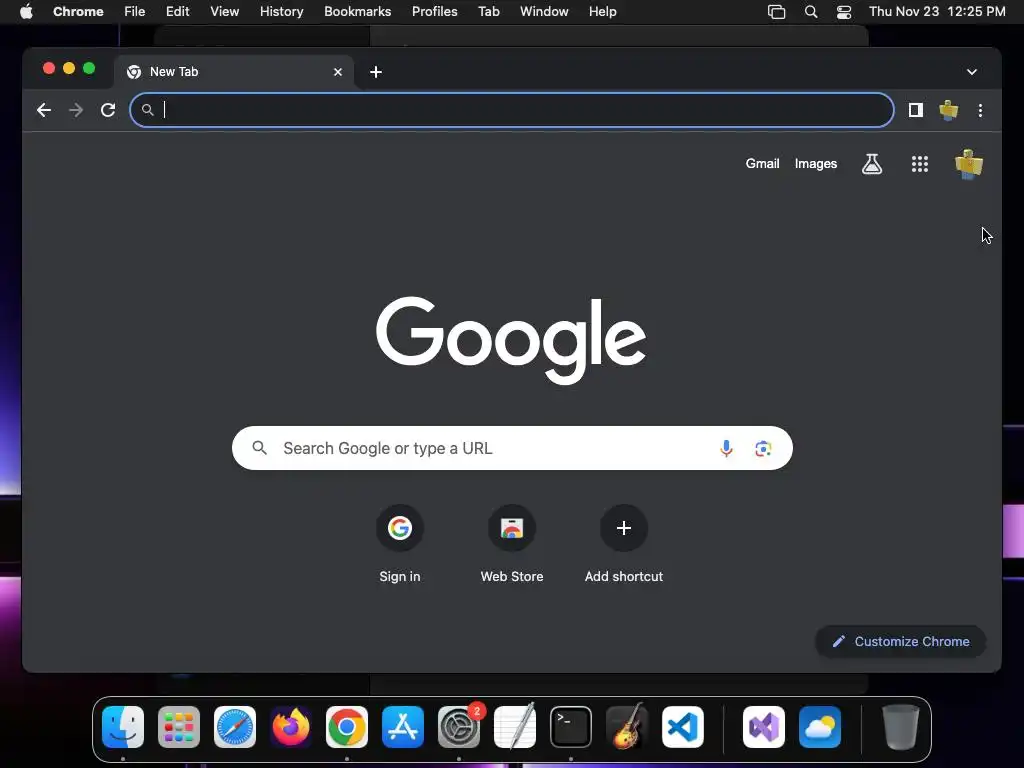Launch Safari from the Dock
The image size is (1024, 768).
tap(235, 727)
